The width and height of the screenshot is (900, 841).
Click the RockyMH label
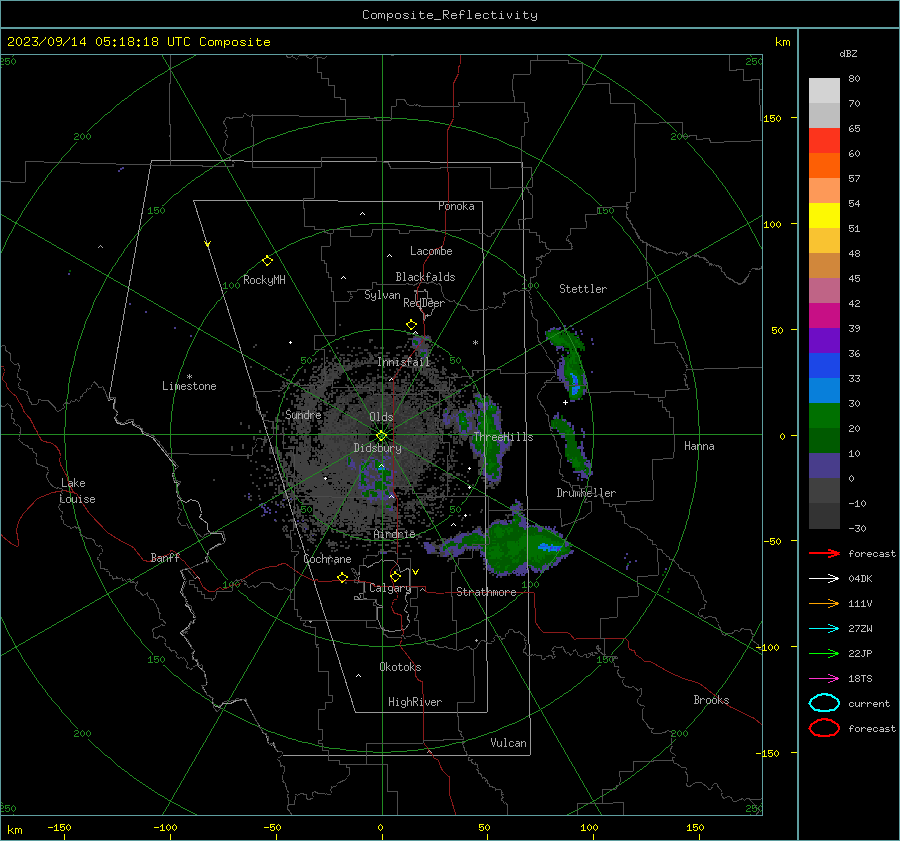[x=264, y=280]
